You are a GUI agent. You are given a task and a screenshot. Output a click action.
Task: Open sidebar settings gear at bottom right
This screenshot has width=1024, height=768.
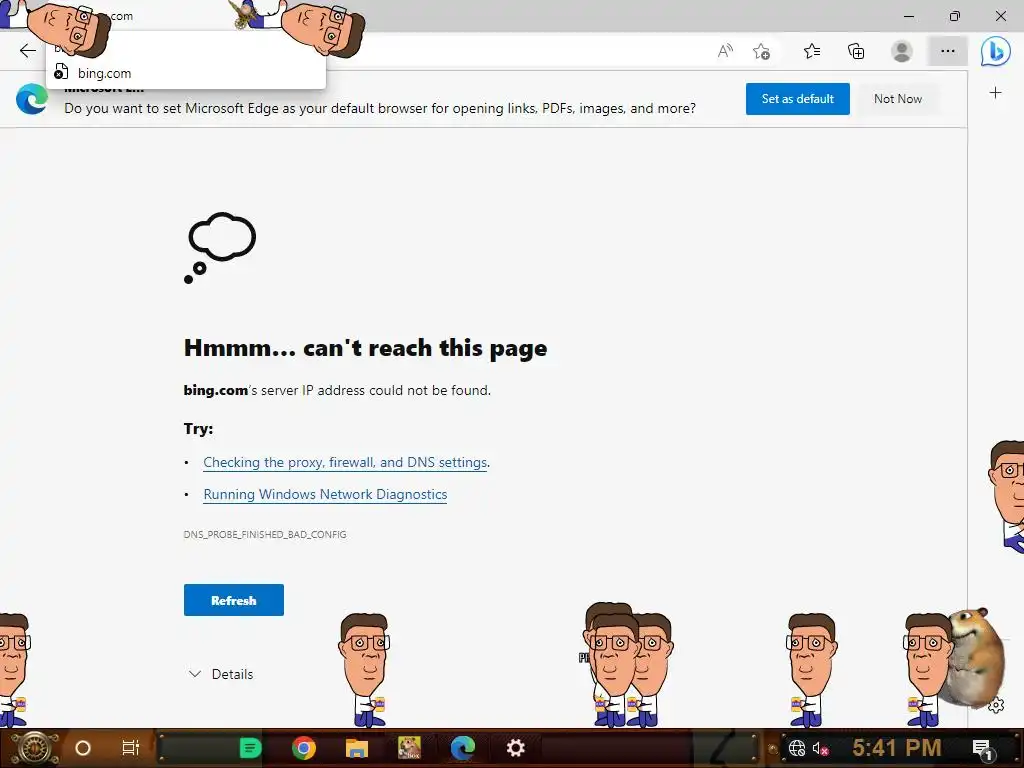tap(996, 705)
